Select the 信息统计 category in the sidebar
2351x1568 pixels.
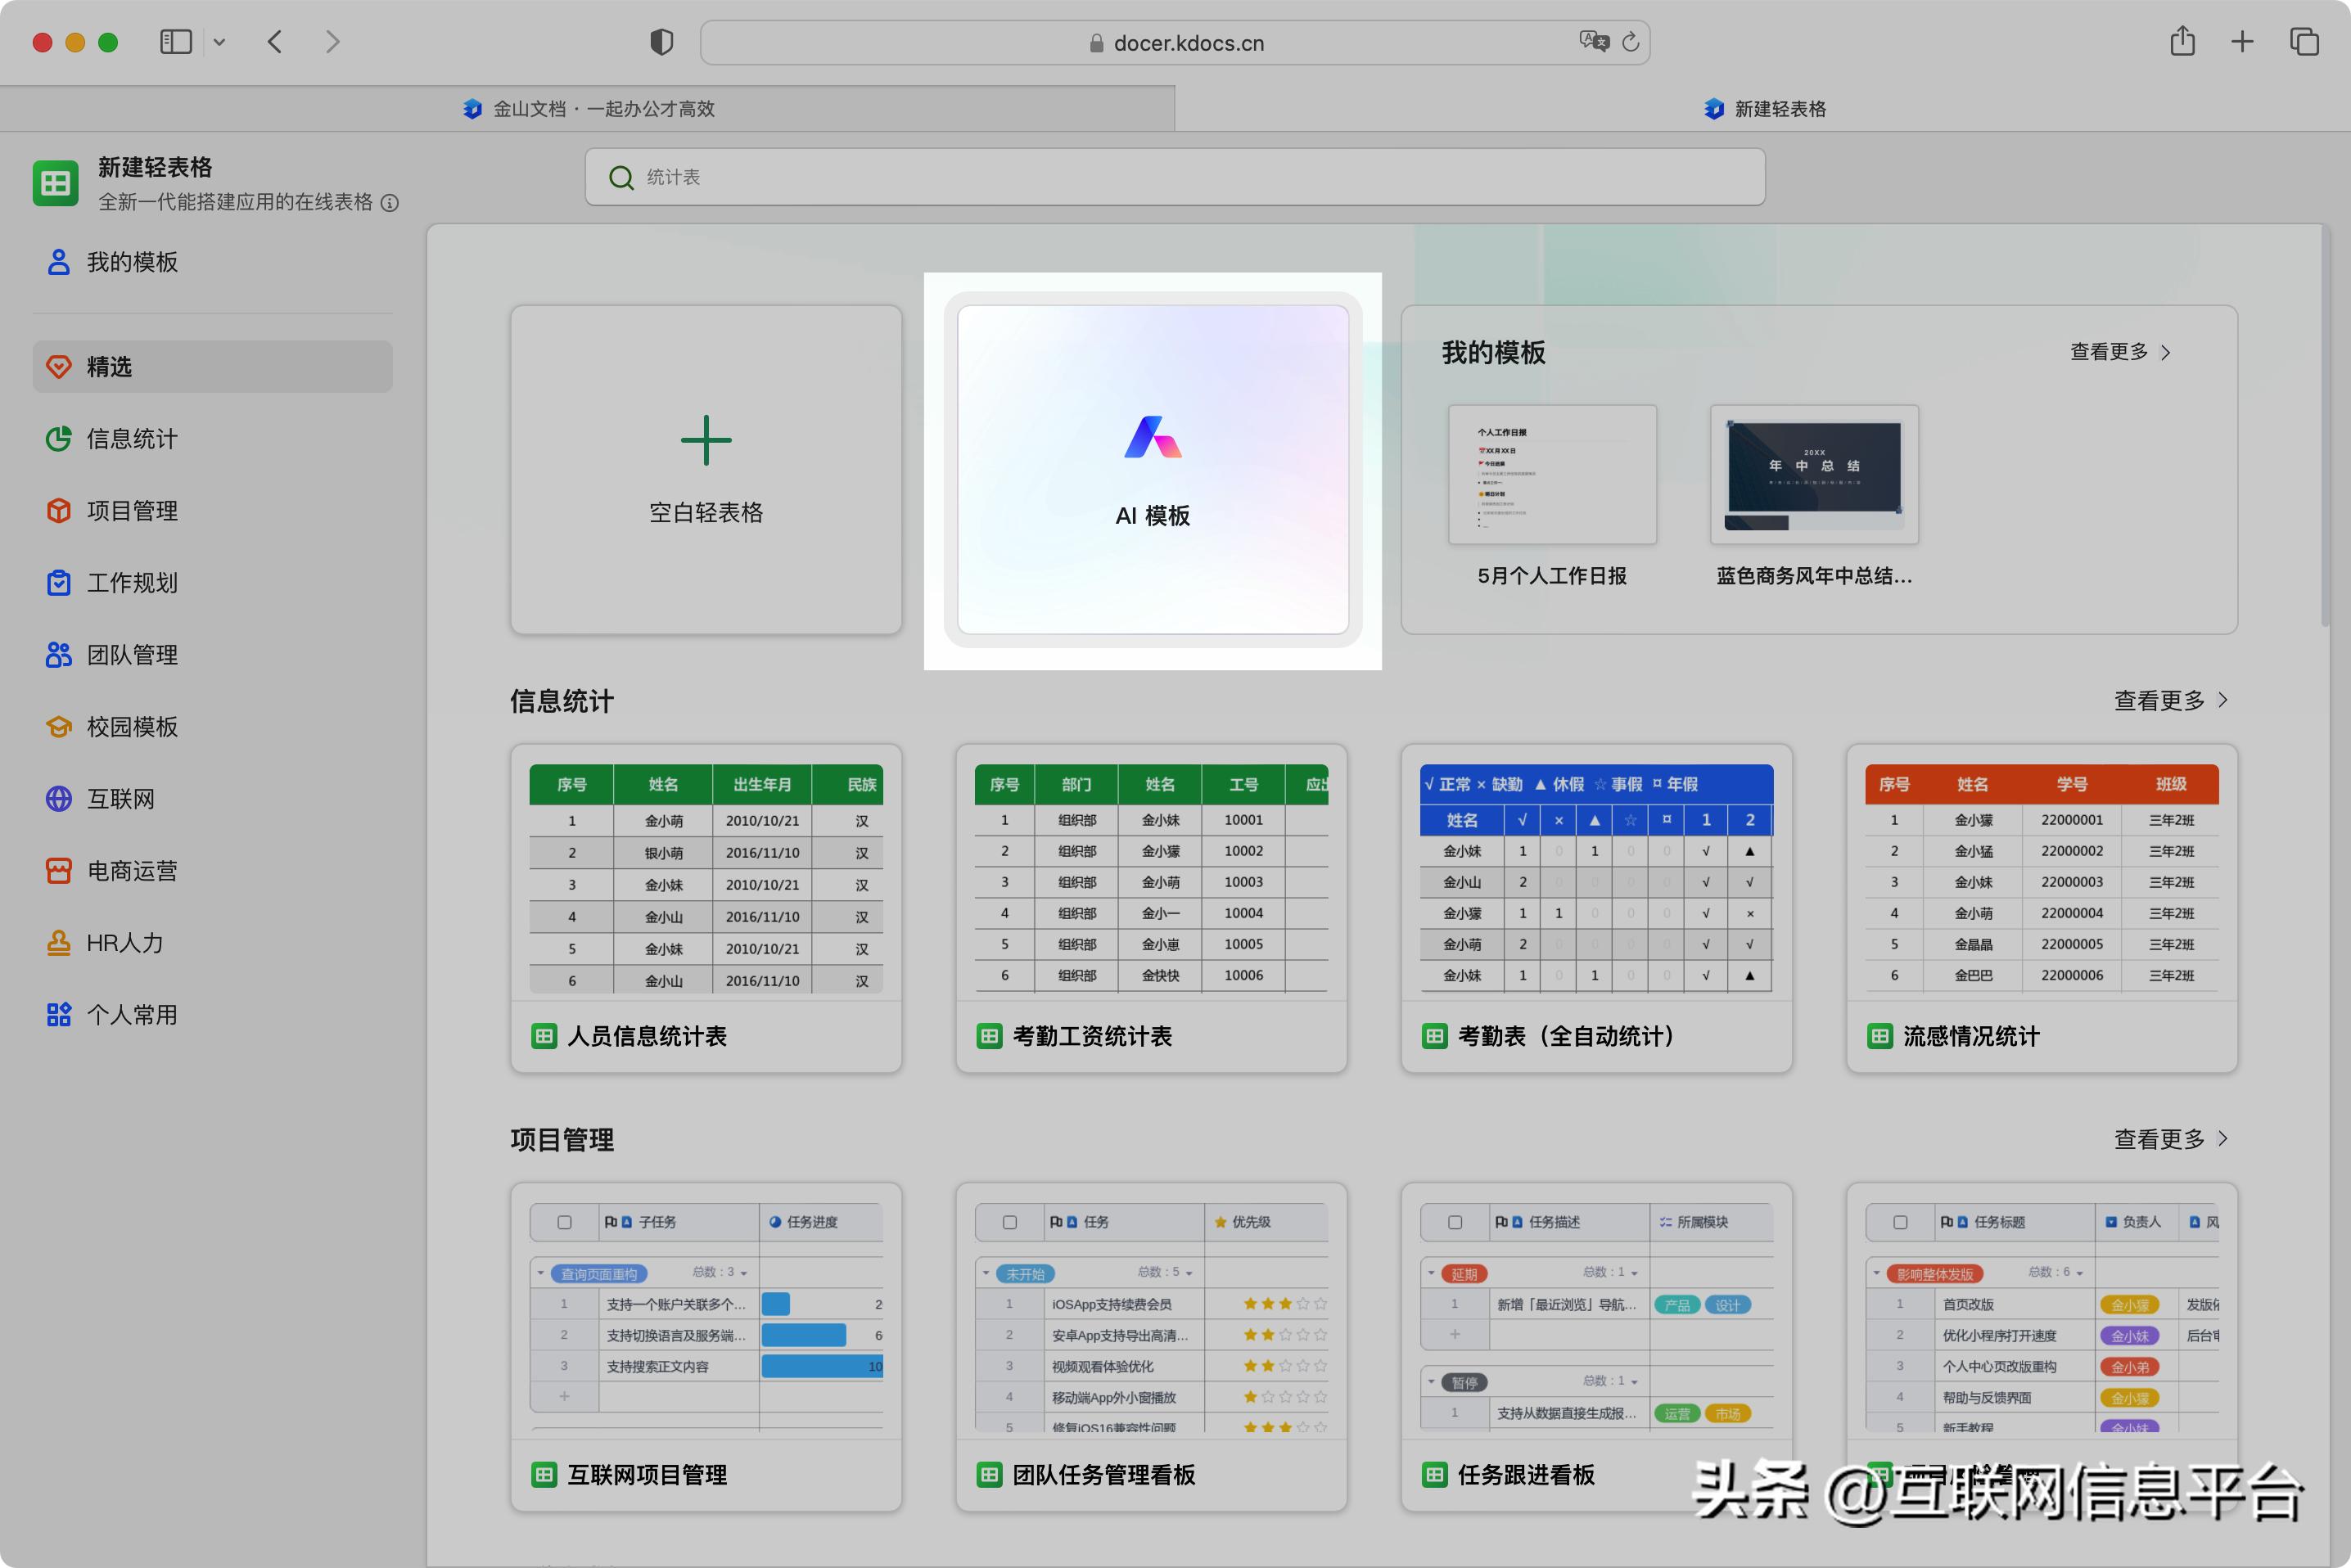[131, 438]
